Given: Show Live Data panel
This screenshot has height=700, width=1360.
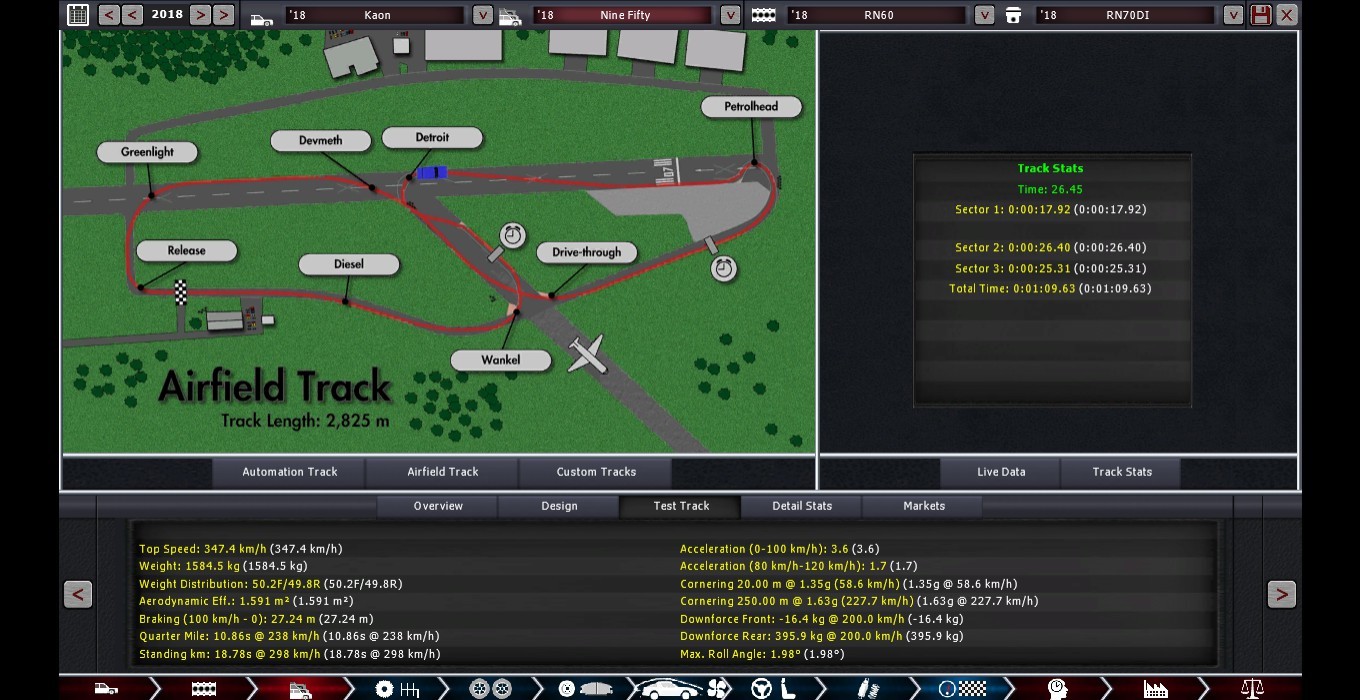Looking at the screenshot, I should [1001, 472].
